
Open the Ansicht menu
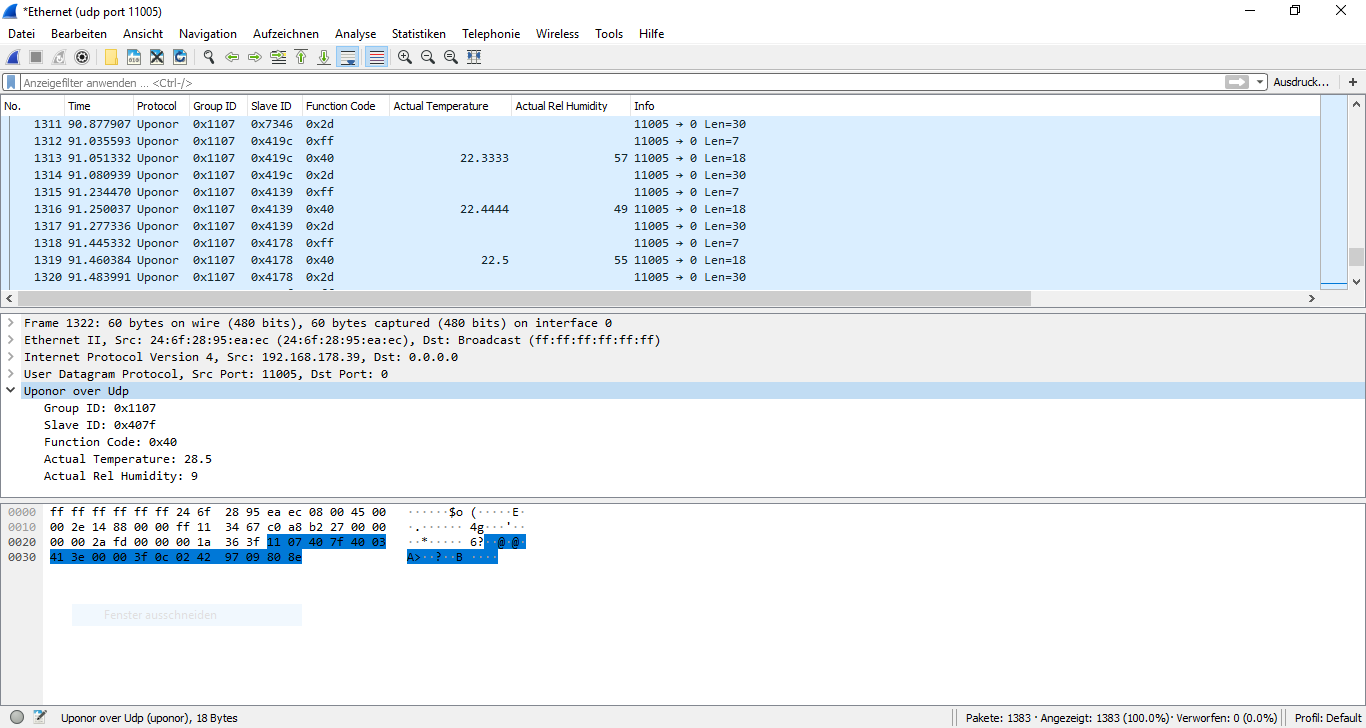(143, 34)
